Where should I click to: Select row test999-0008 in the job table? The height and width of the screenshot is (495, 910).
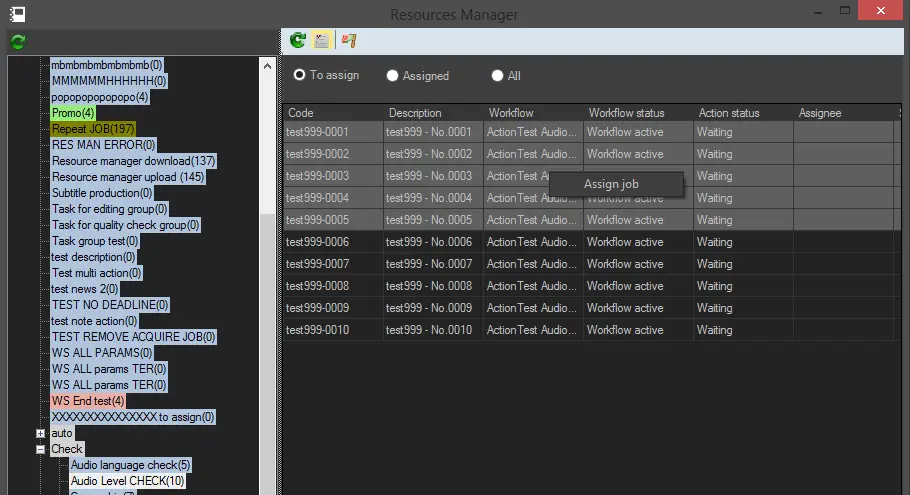coord(318,286)
